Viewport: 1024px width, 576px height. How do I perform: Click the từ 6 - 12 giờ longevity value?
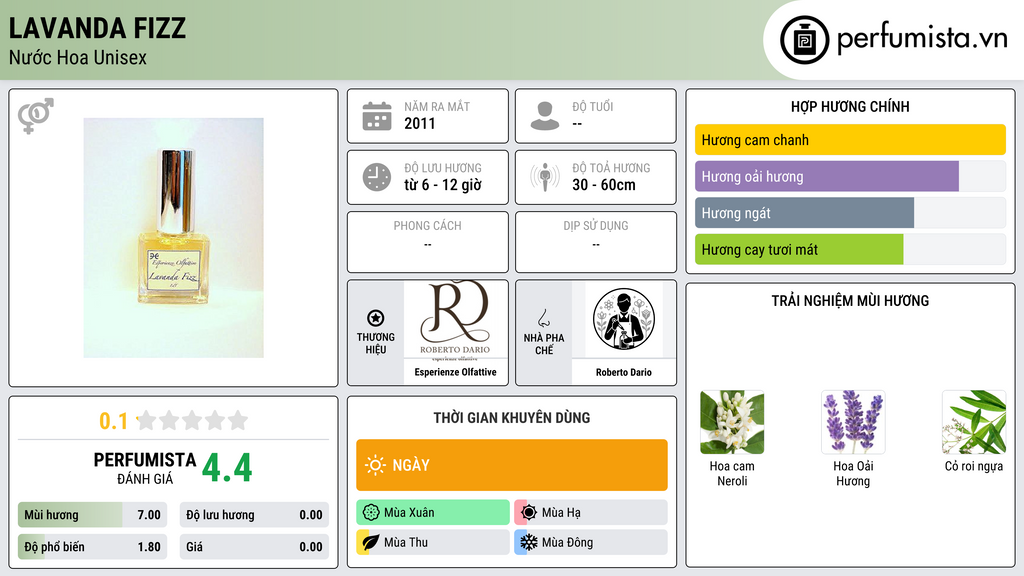443,185
